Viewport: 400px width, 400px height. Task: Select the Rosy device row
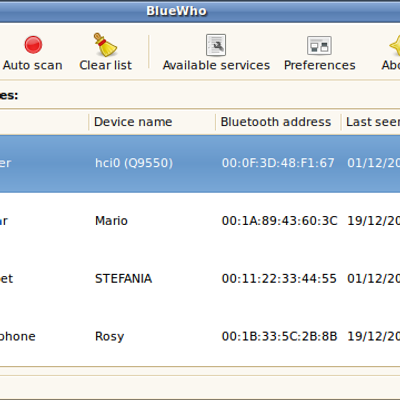(x=200, y=336)
